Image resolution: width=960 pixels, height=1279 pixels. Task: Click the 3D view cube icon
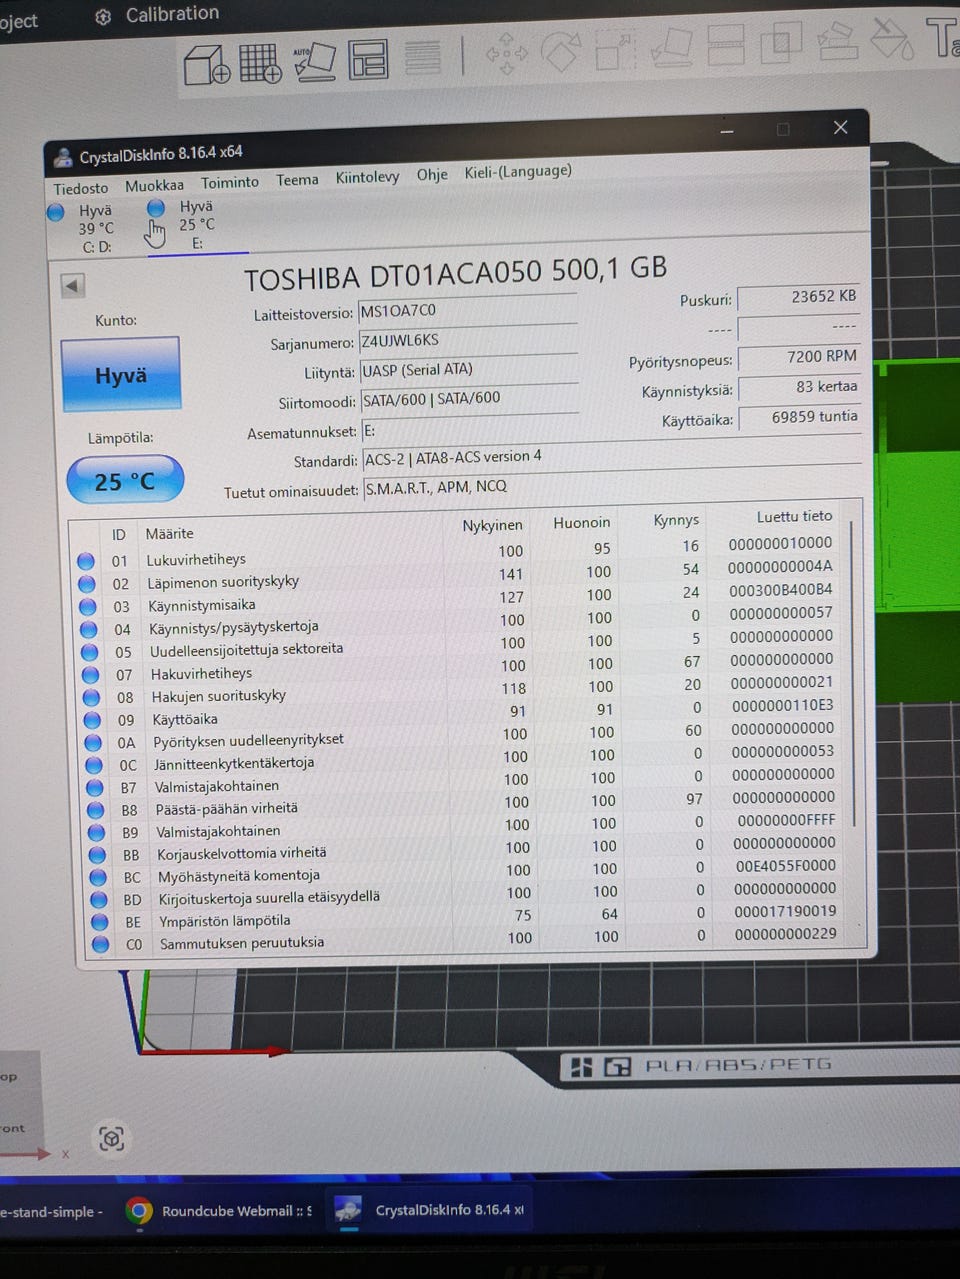click(111, 1138)
